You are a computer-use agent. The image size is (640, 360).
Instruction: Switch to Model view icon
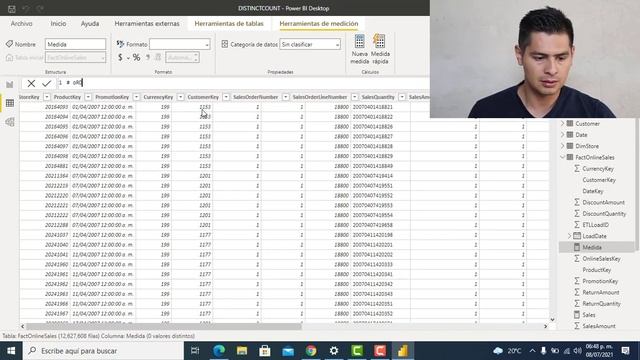(10, 122)
